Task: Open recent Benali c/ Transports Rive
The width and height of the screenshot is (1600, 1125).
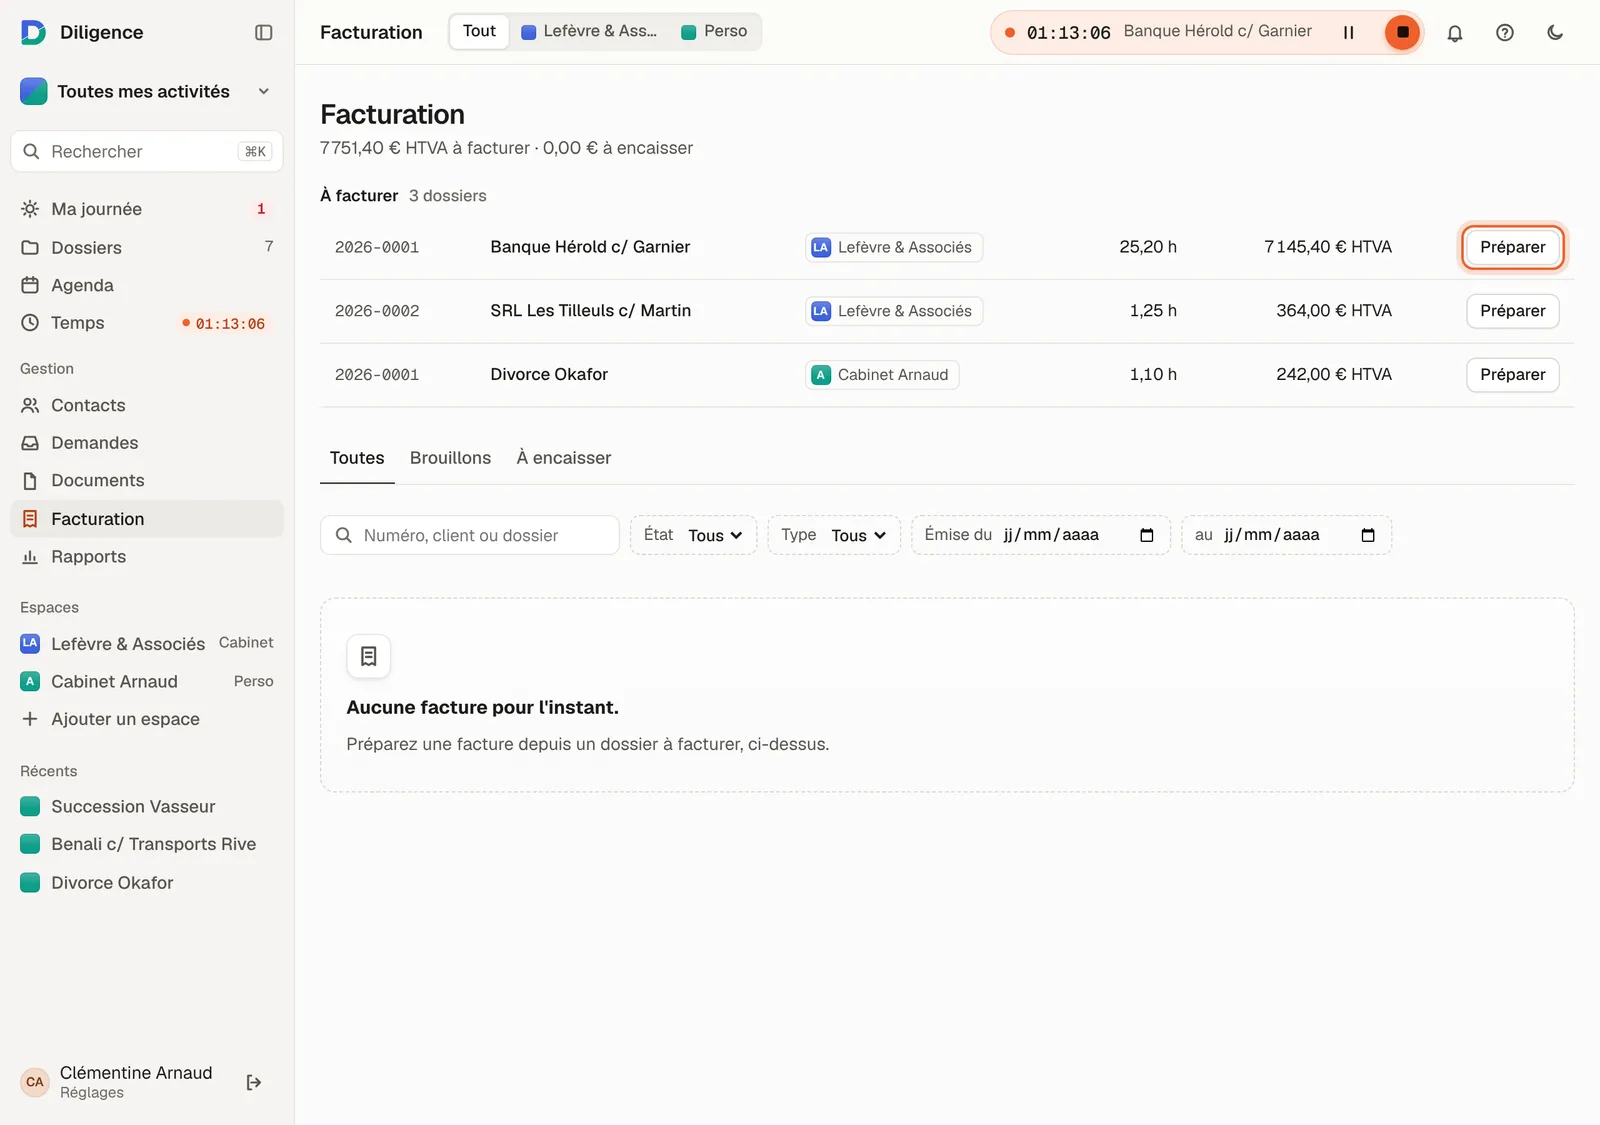Action: coord(146,845)
